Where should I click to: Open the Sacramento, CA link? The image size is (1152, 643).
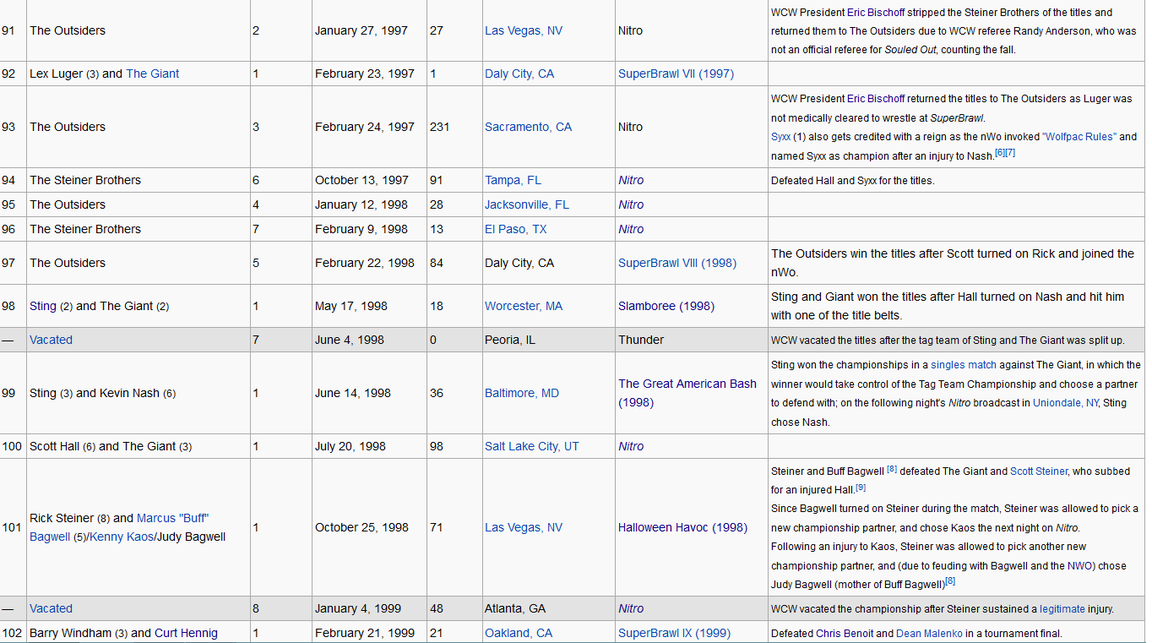(x=528, y=127)
